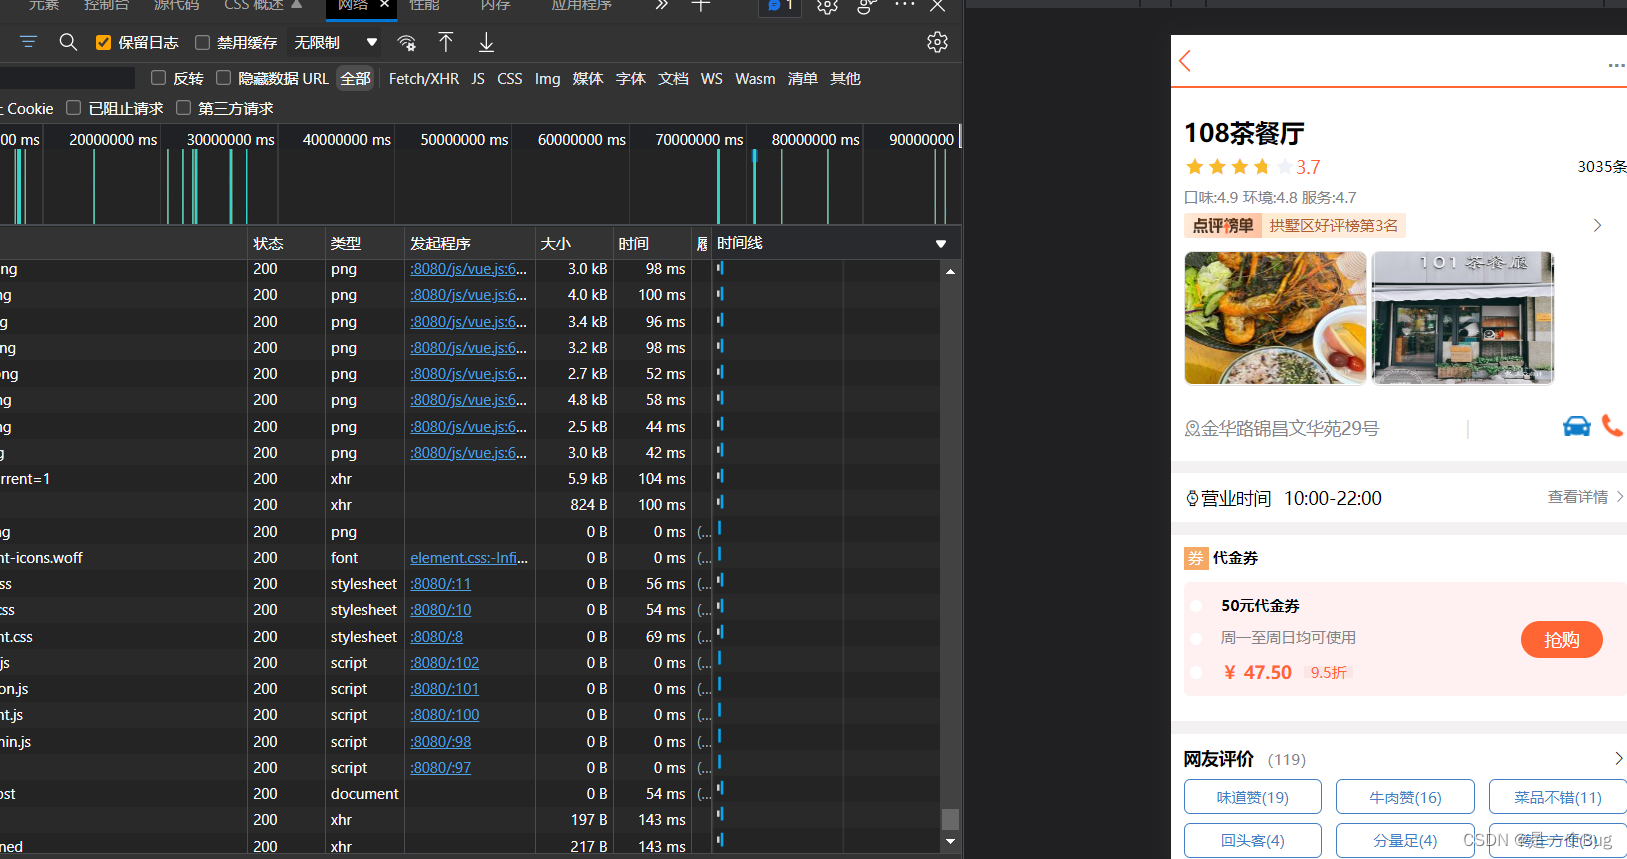Click the 抢购 button
The image size is (1627, 859).
point(1561,640)
